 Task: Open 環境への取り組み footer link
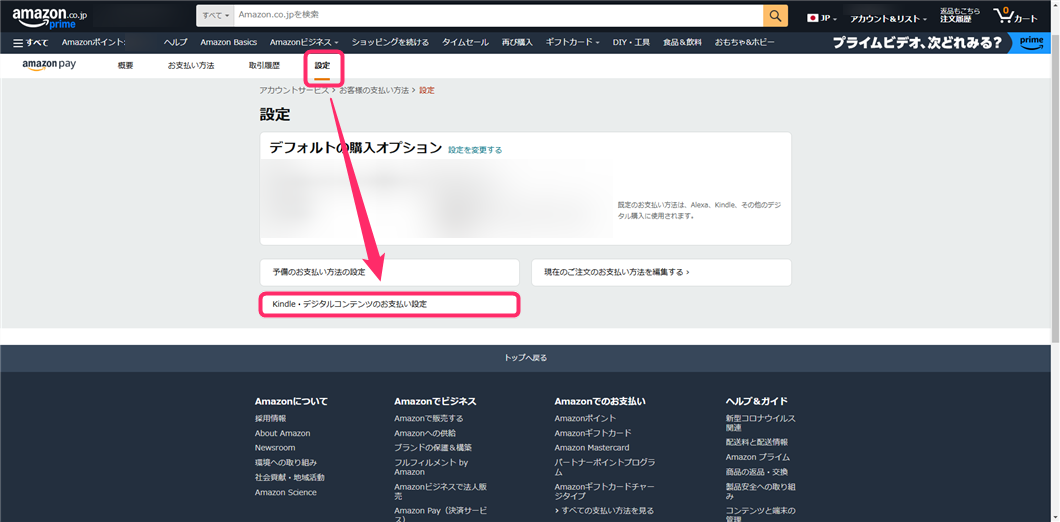[286, 462]
